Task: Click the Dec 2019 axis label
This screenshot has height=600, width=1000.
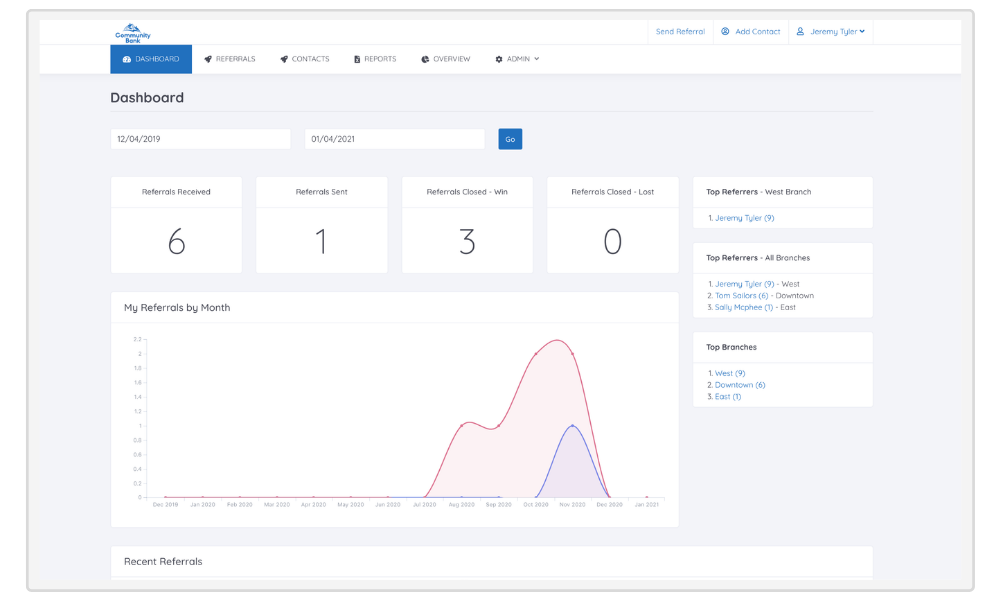Action: [166, 505]
